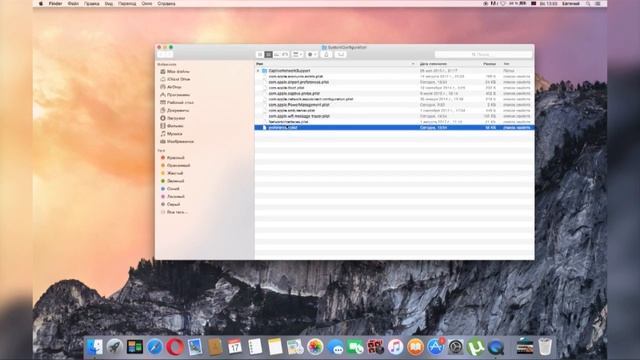Screen dimensions: 640x360
Task: Open Изображения in the sidebar
Action: pos(177,141)
